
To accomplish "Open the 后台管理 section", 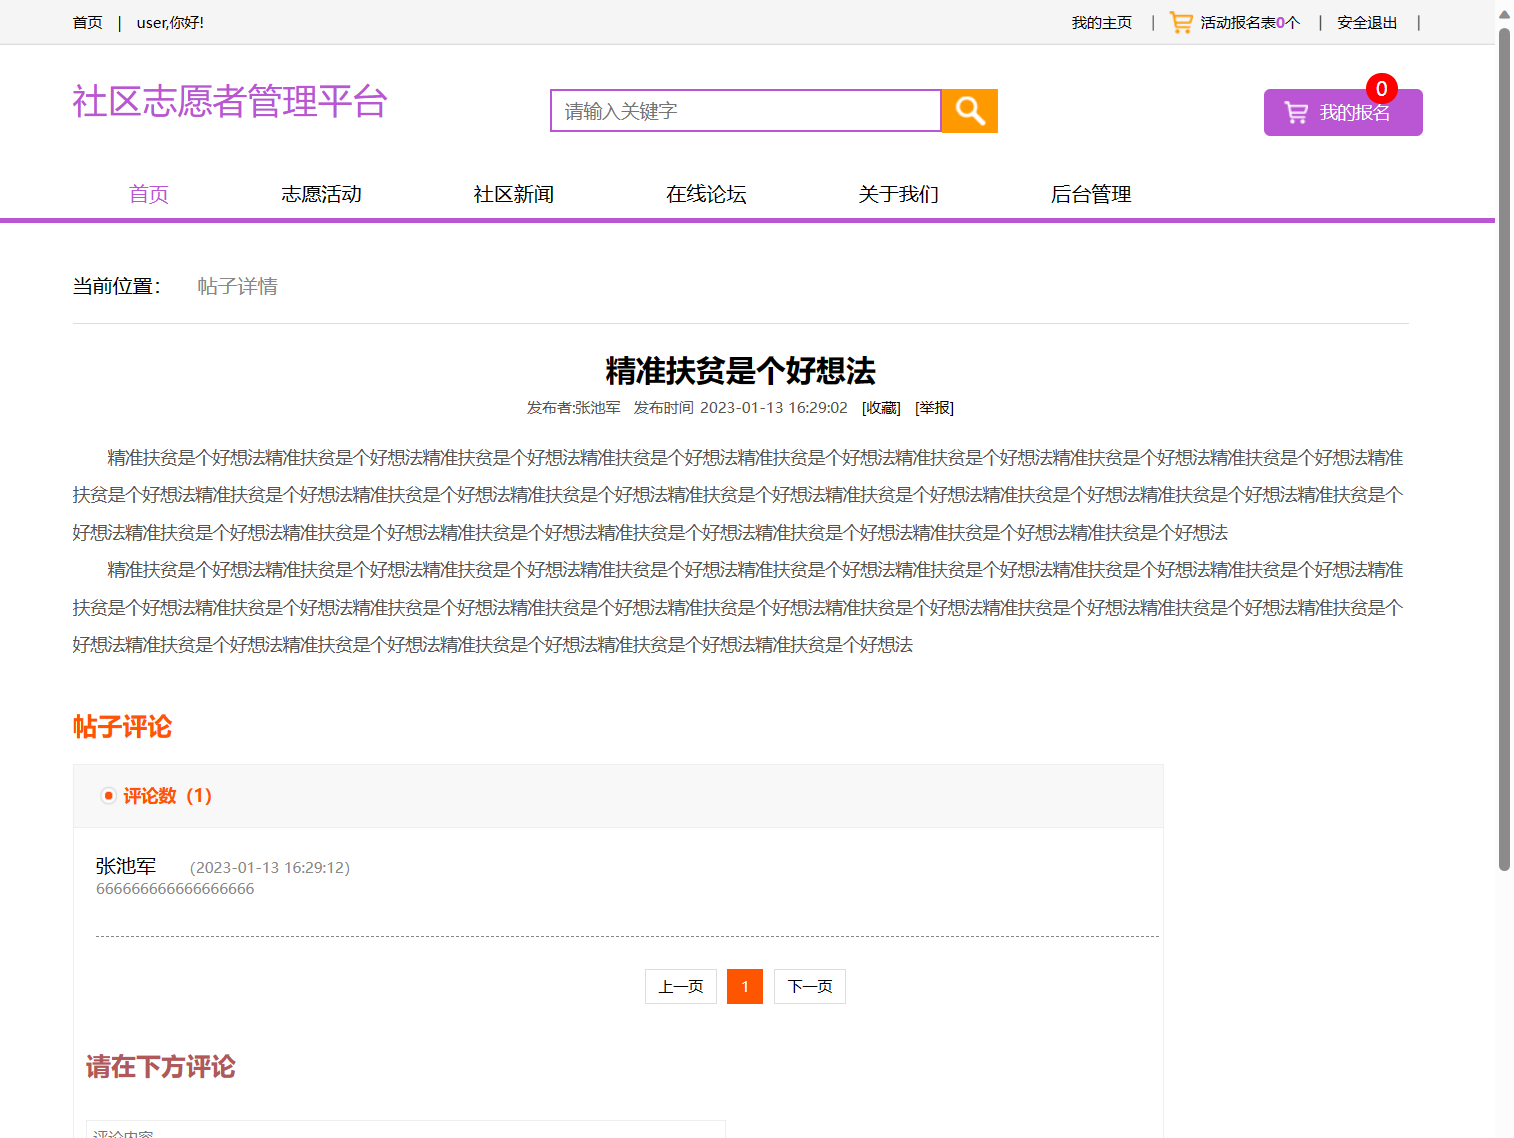I will pyautogui.click(x=1090, y=194).
